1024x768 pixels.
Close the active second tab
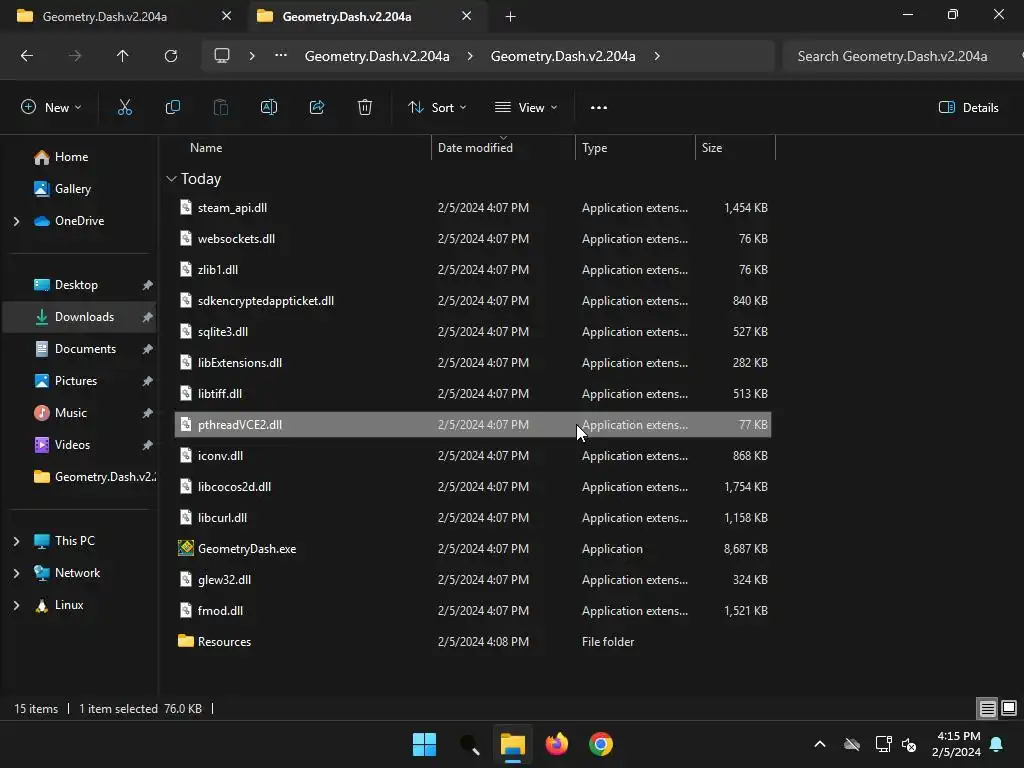click(x=466, y=16)
